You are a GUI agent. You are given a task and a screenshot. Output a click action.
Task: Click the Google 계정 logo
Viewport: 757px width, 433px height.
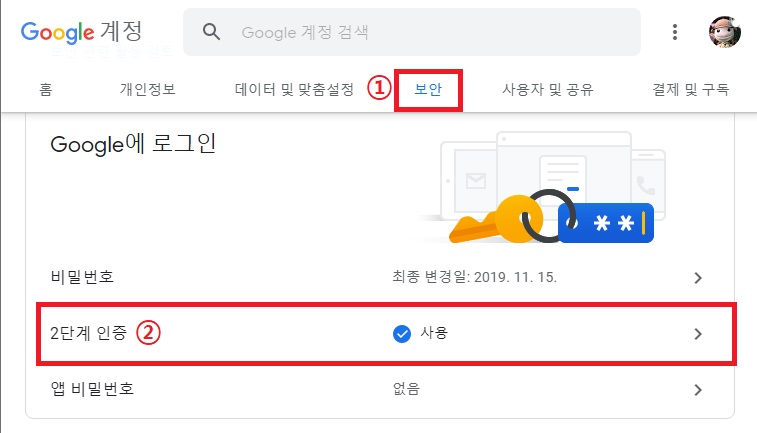(82, 32)
